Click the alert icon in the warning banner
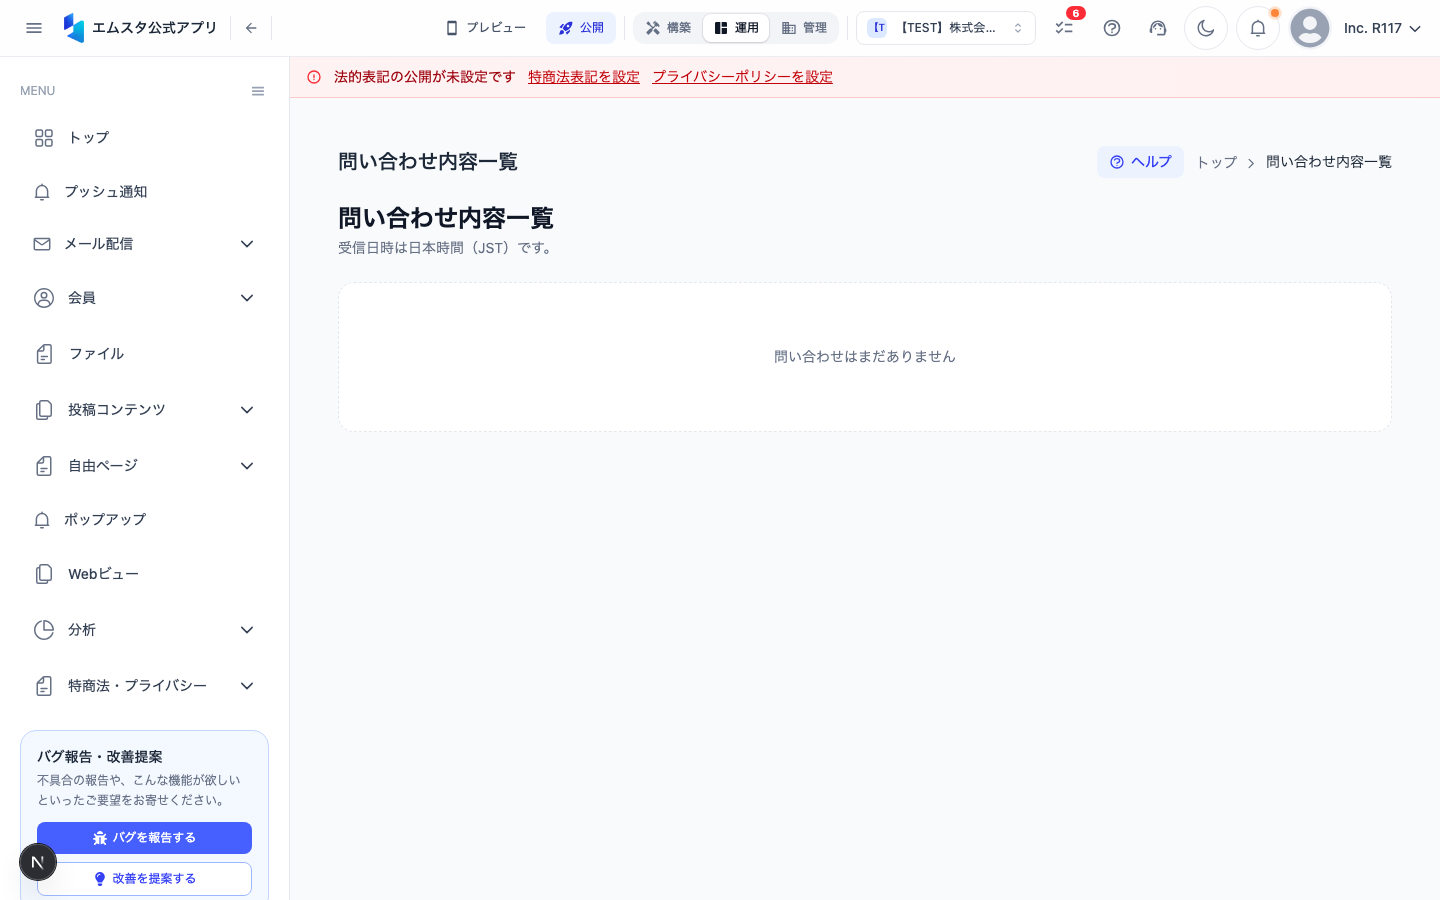Viewport: 1440px width, 900px height. click(x=314, y=77)
